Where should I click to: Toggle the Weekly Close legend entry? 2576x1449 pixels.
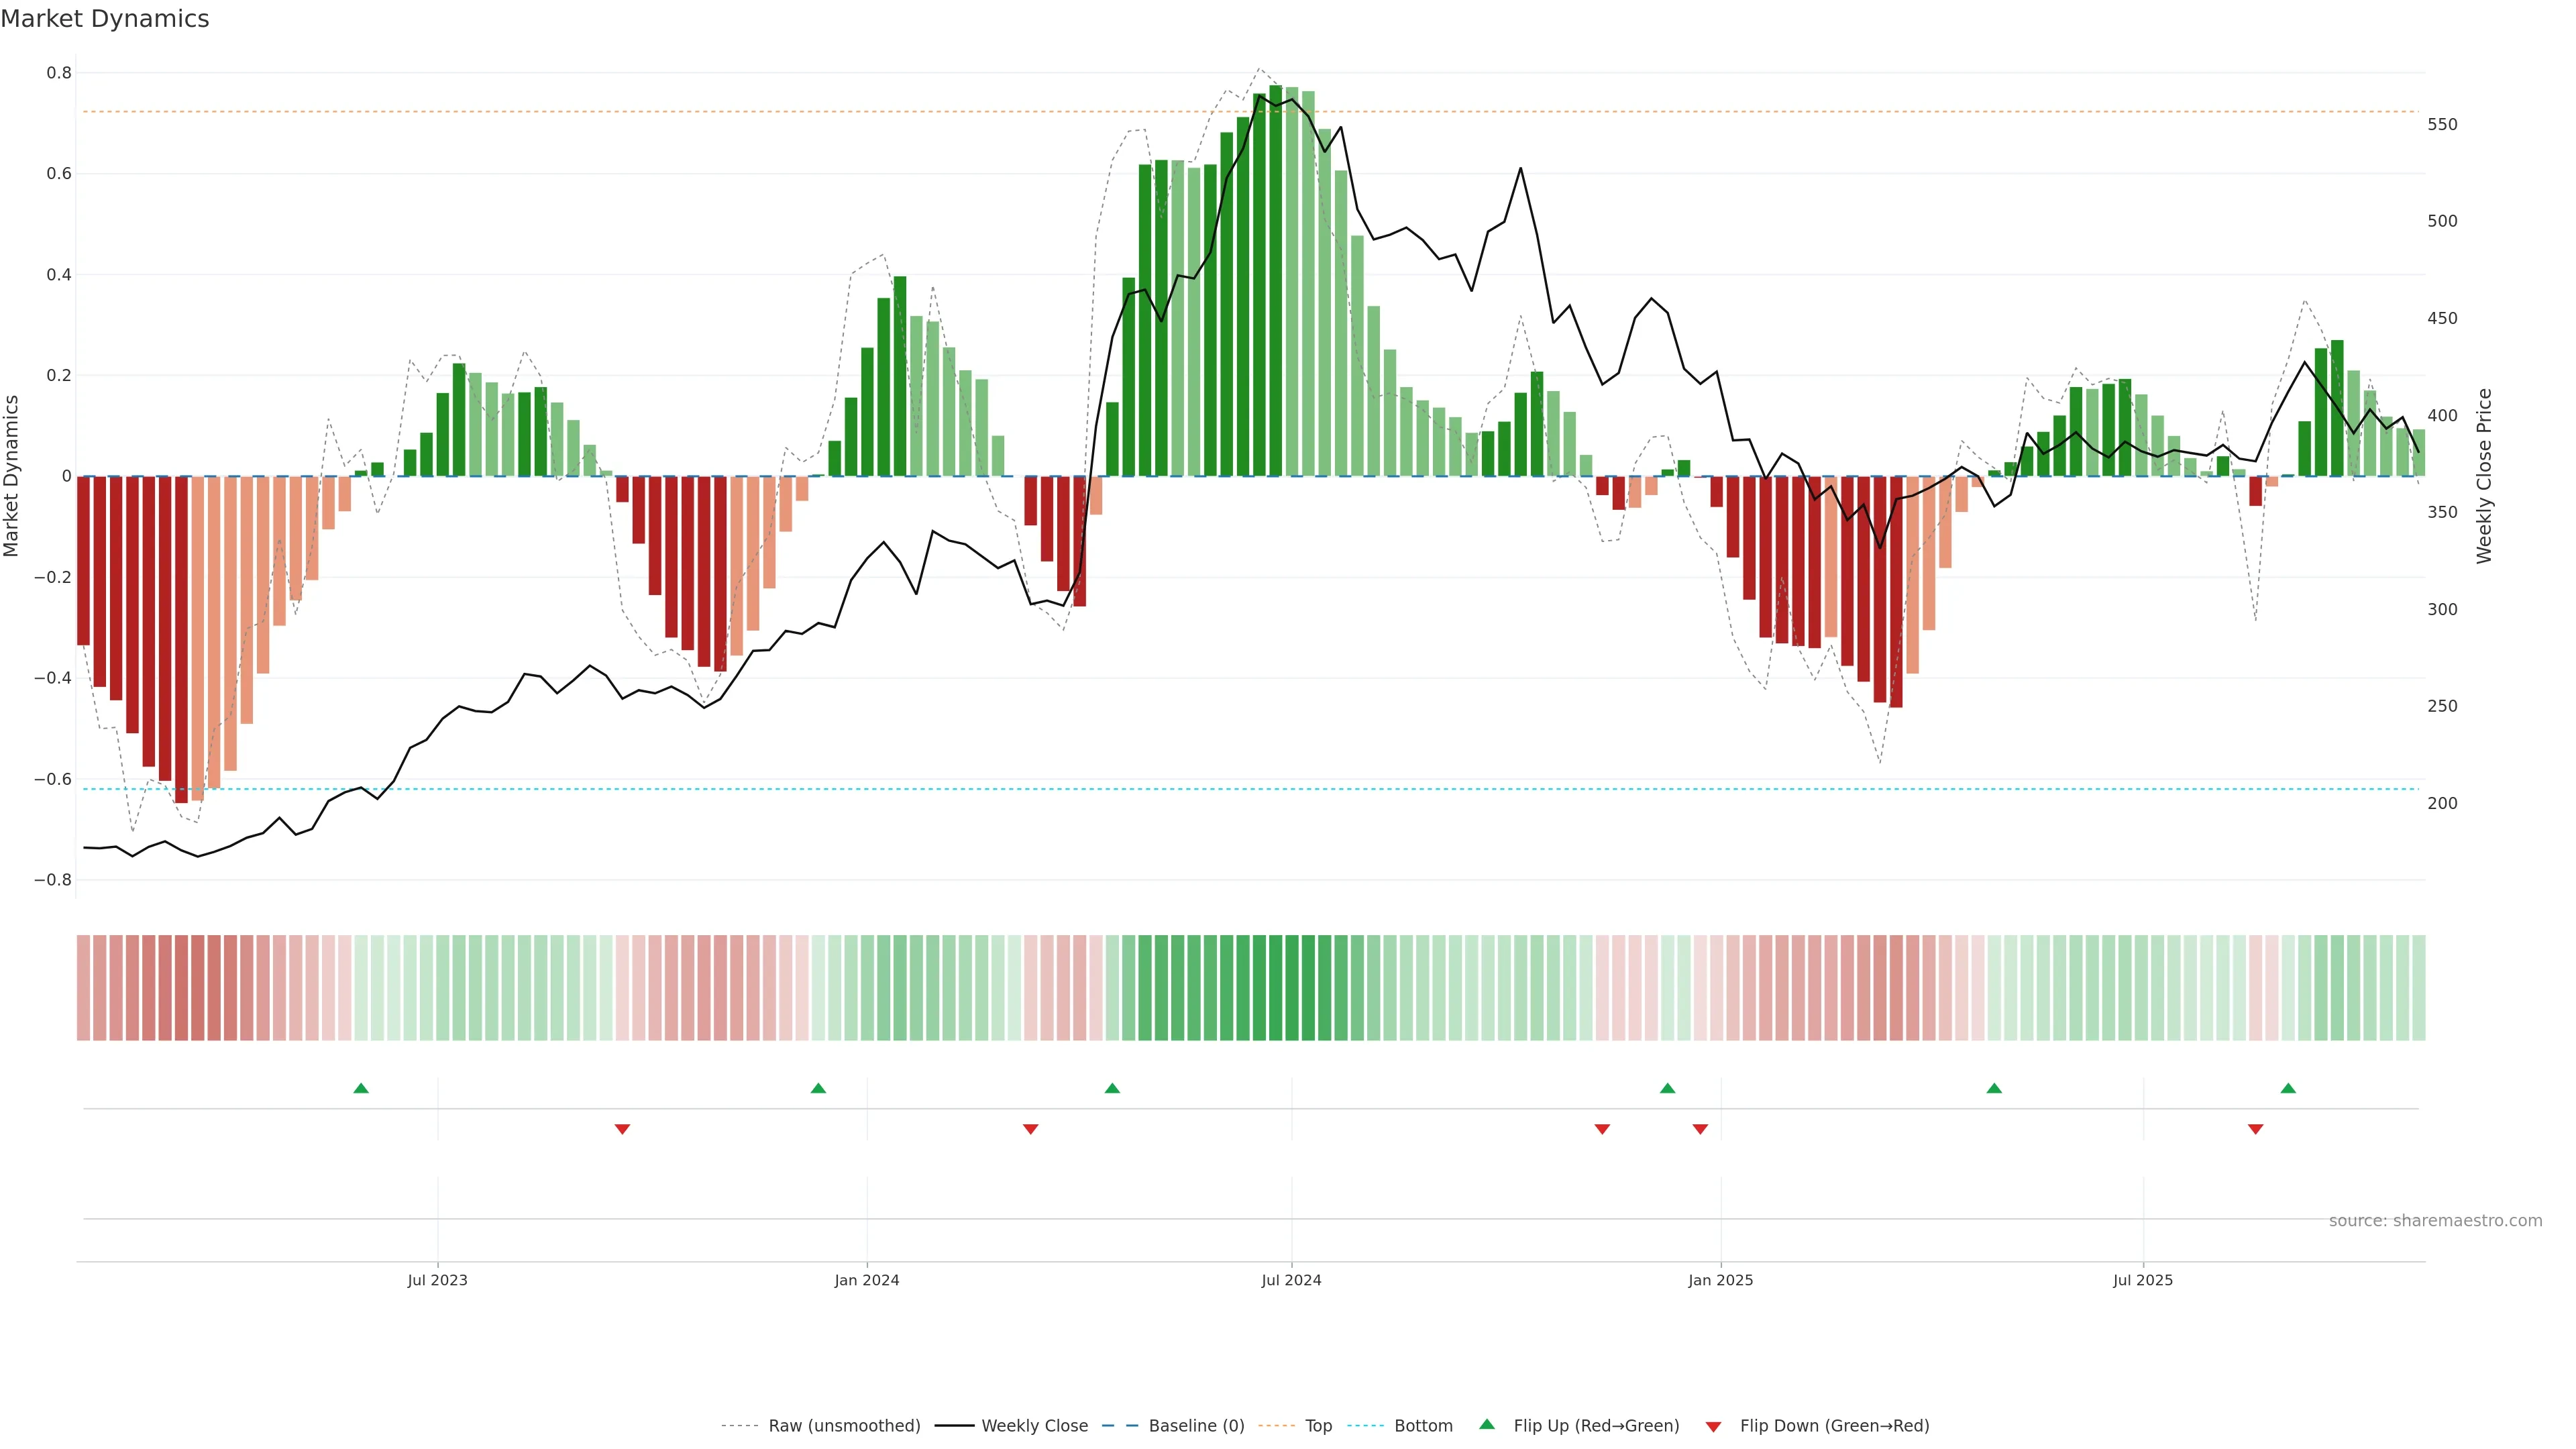click(x=1034, y=1426)
